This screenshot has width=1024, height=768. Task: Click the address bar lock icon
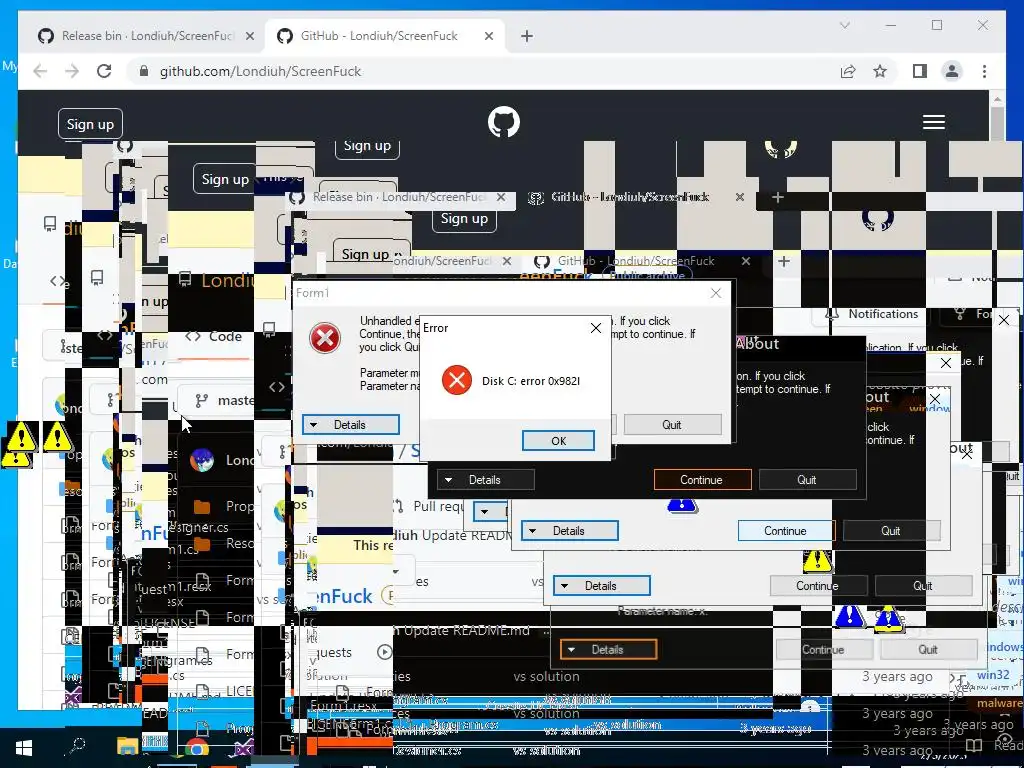coord(144,71)
